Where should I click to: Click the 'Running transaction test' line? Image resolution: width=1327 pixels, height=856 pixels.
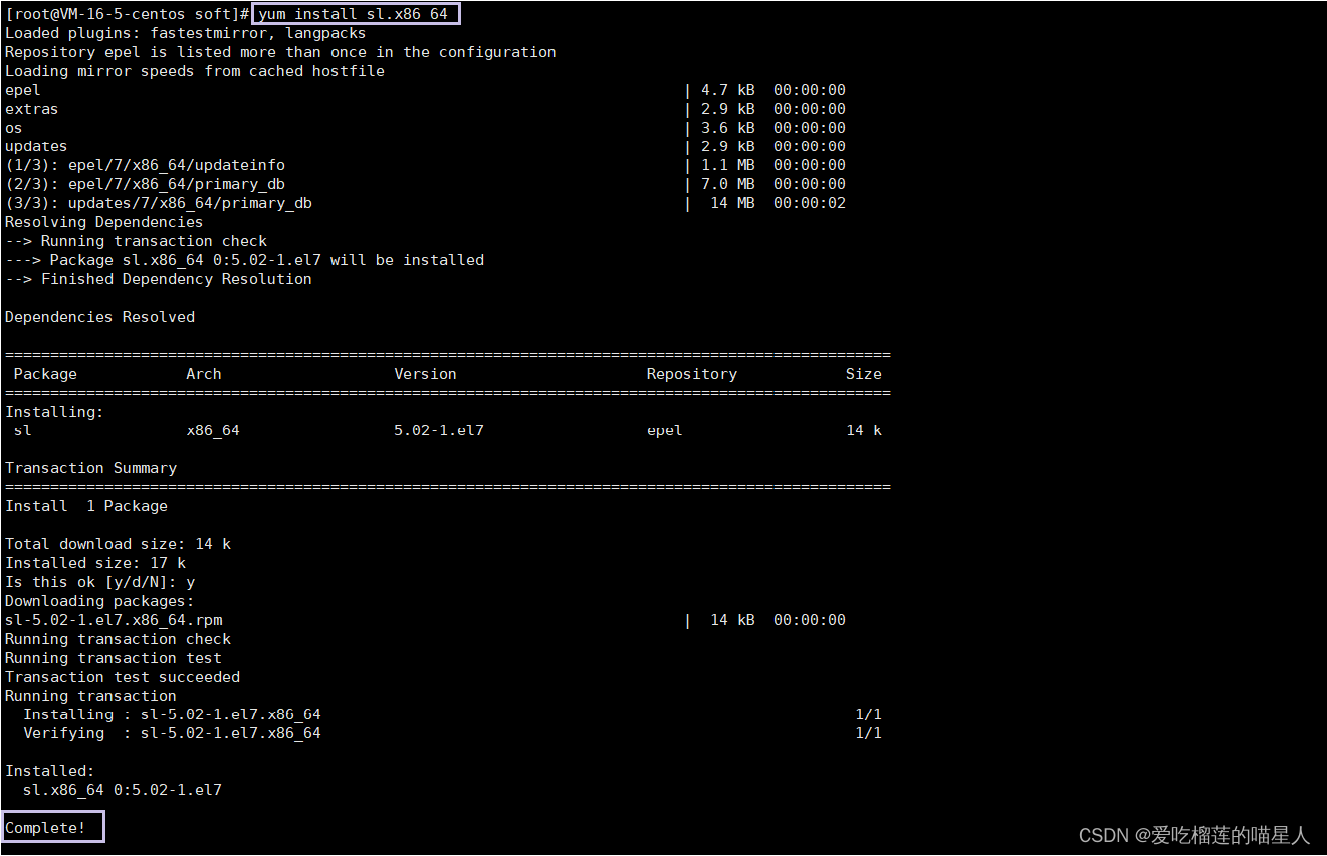tap(113, 658)
